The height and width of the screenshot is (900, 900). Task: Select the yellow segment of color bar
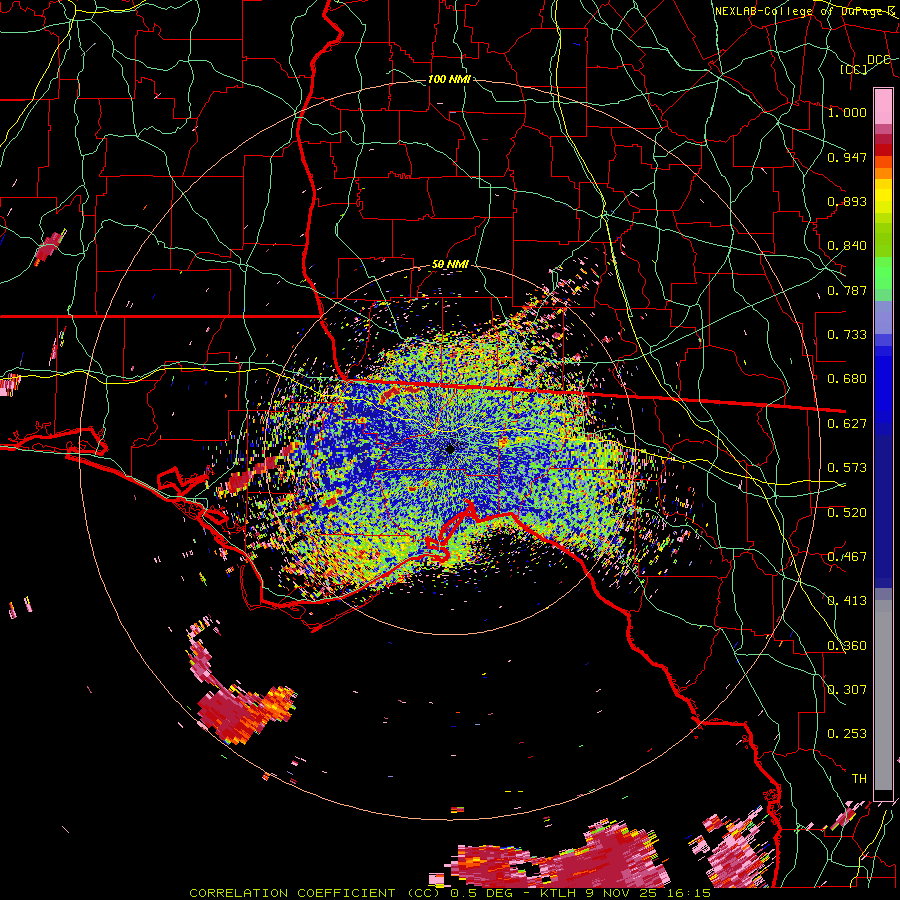pos(883,196)
